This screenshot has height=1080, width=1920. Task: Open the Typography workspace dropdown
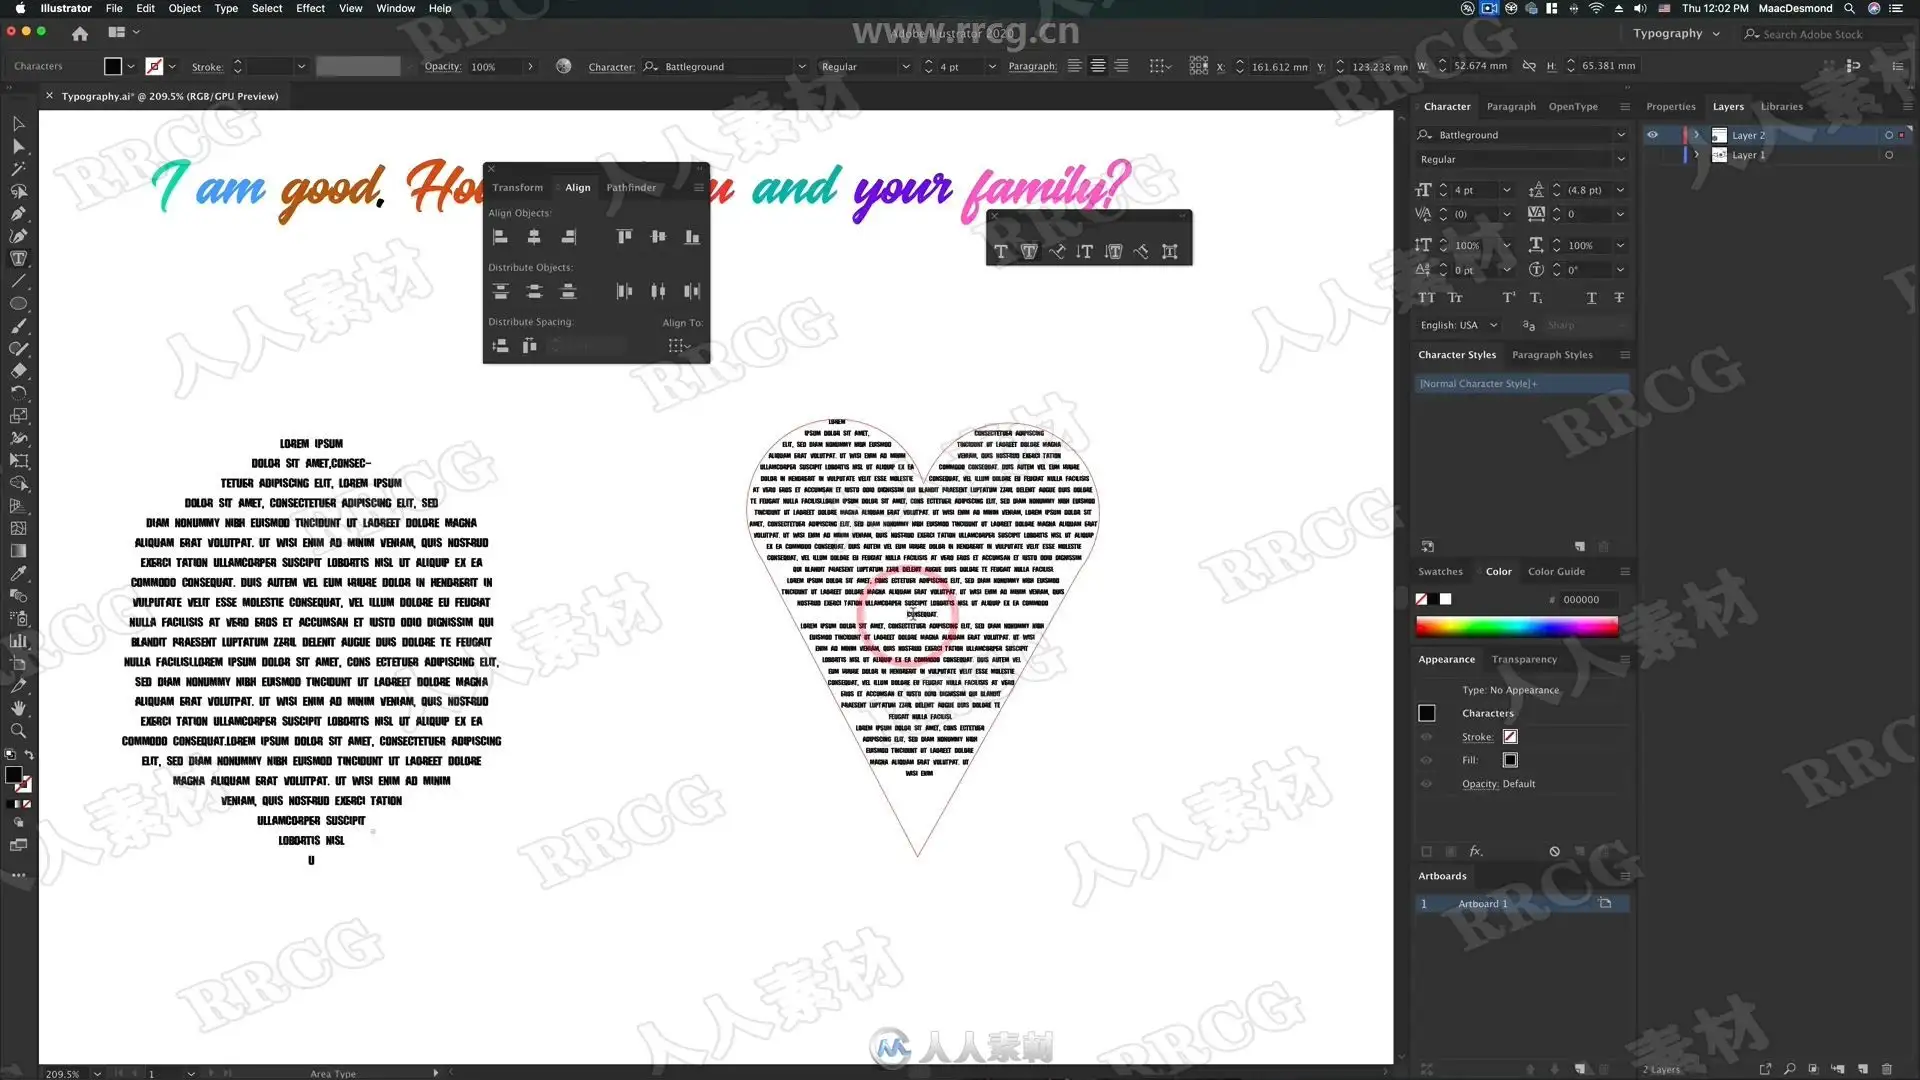[1676, 34]
